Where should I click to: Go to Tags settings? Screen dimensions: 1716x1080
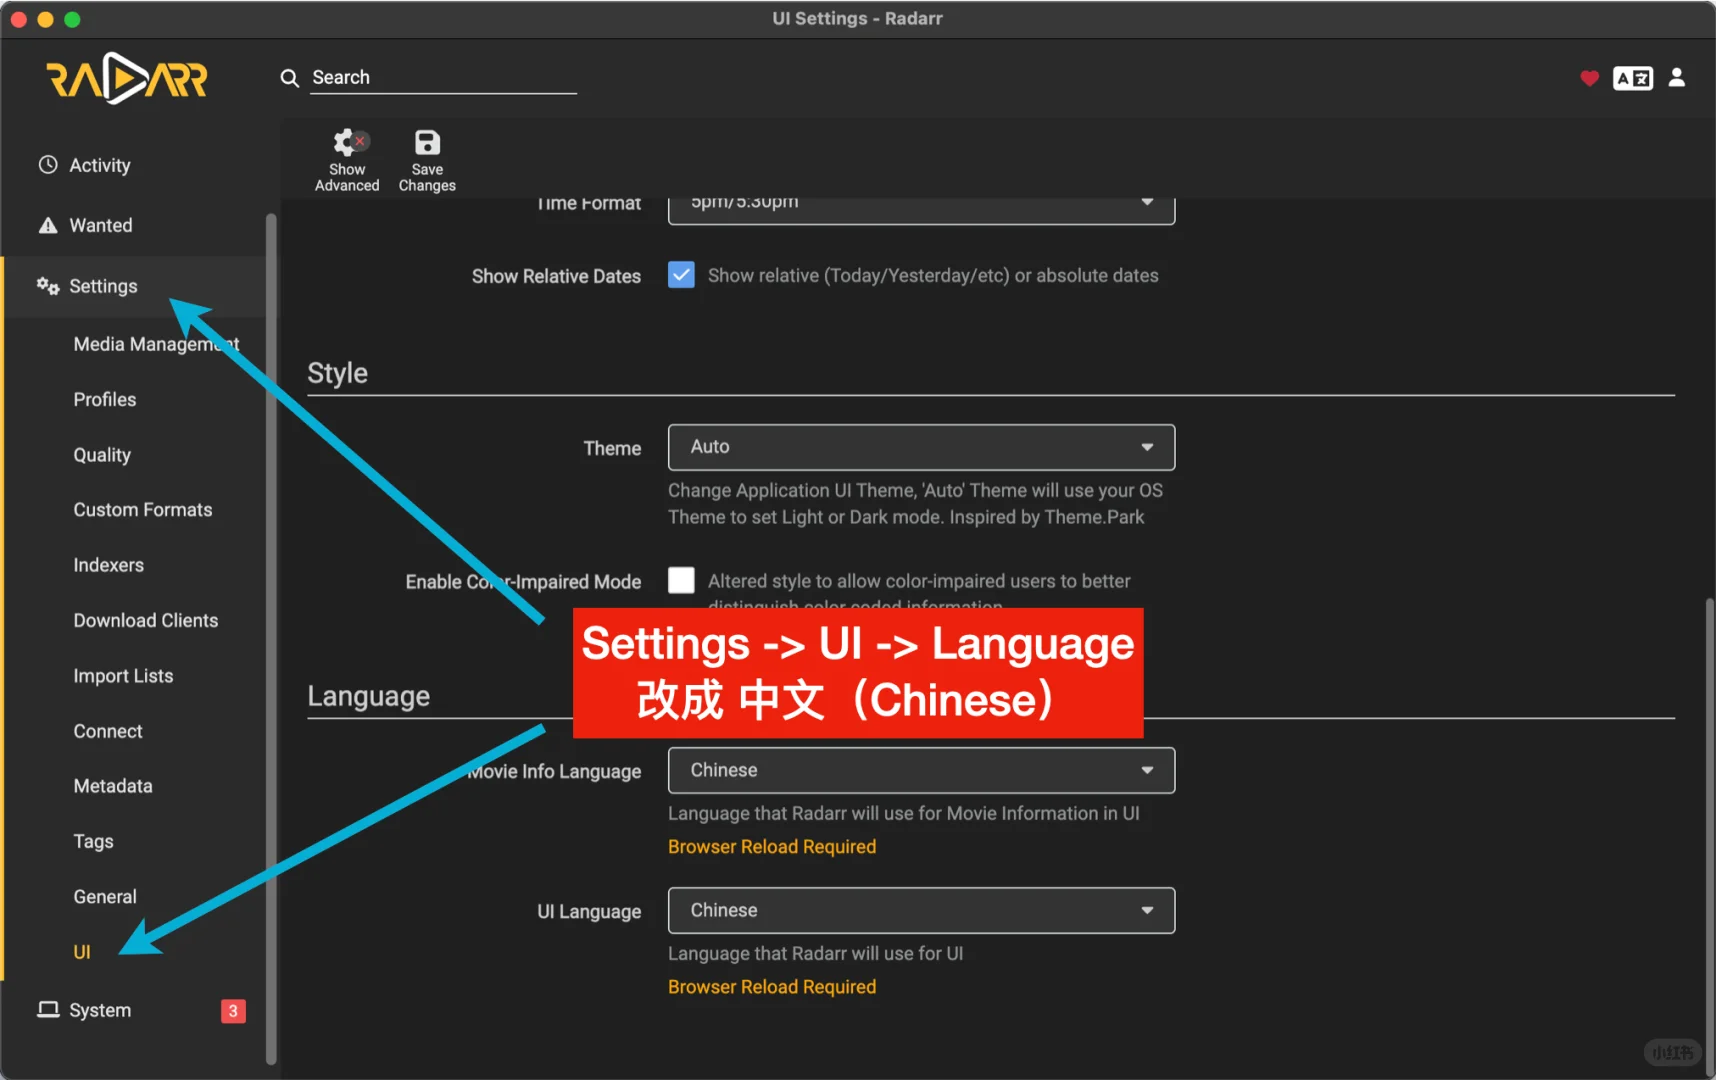click(x=94, y=842)
